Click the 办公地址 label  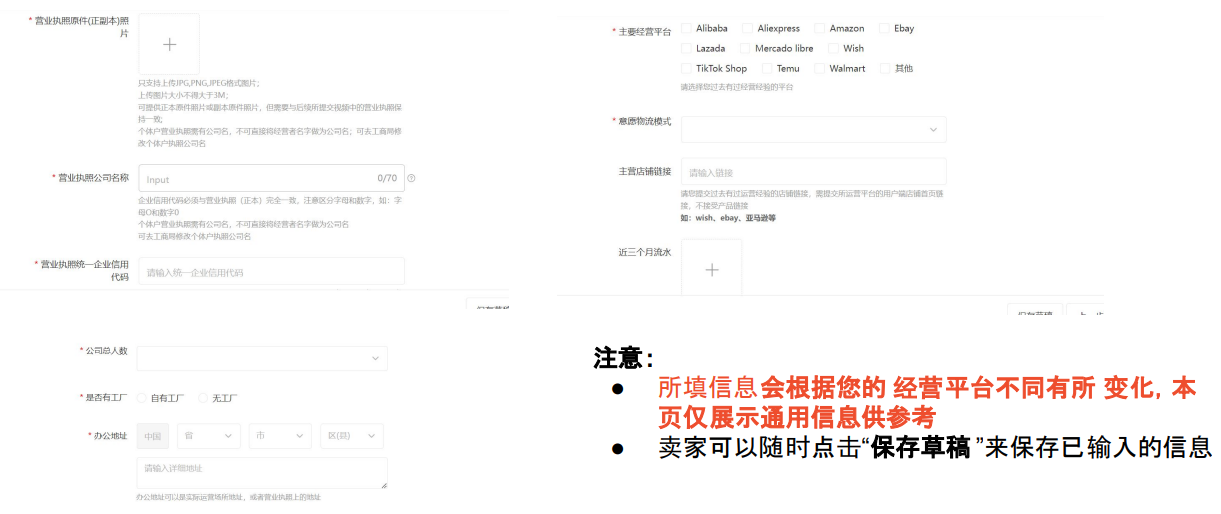tap(110, 436)
